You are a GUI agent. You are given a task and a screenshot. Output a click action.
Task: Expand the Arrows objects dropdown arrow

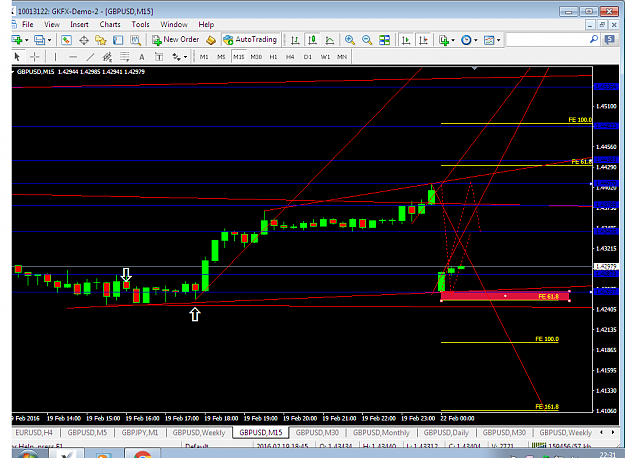[185, 57]
